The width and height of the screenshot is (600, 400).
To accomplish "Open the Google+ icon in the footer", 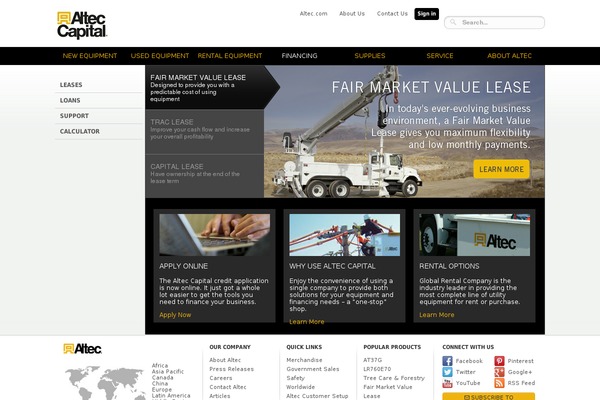I will [x=499, y=372].
